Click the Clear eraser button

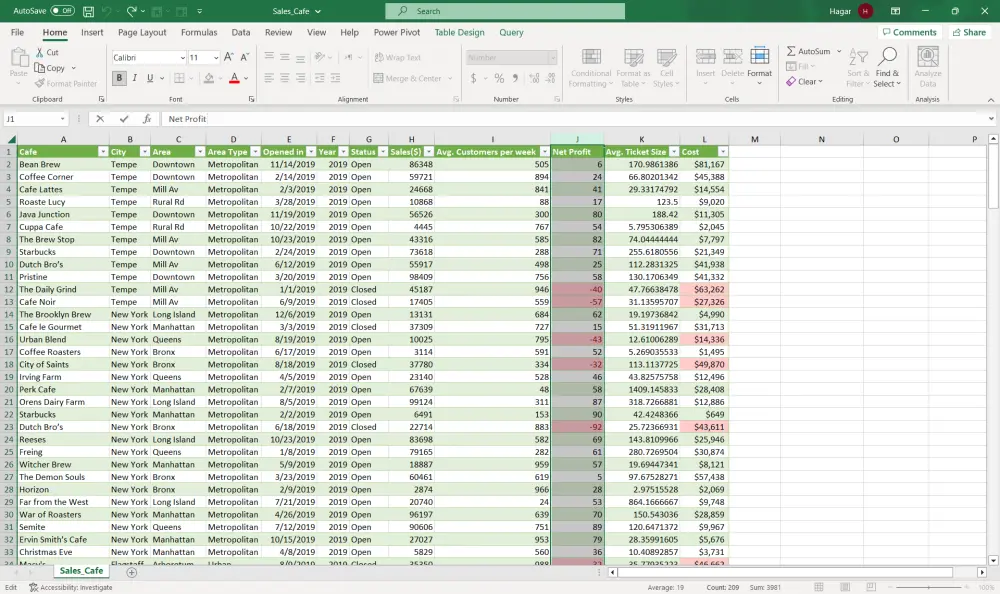[804, 82]
